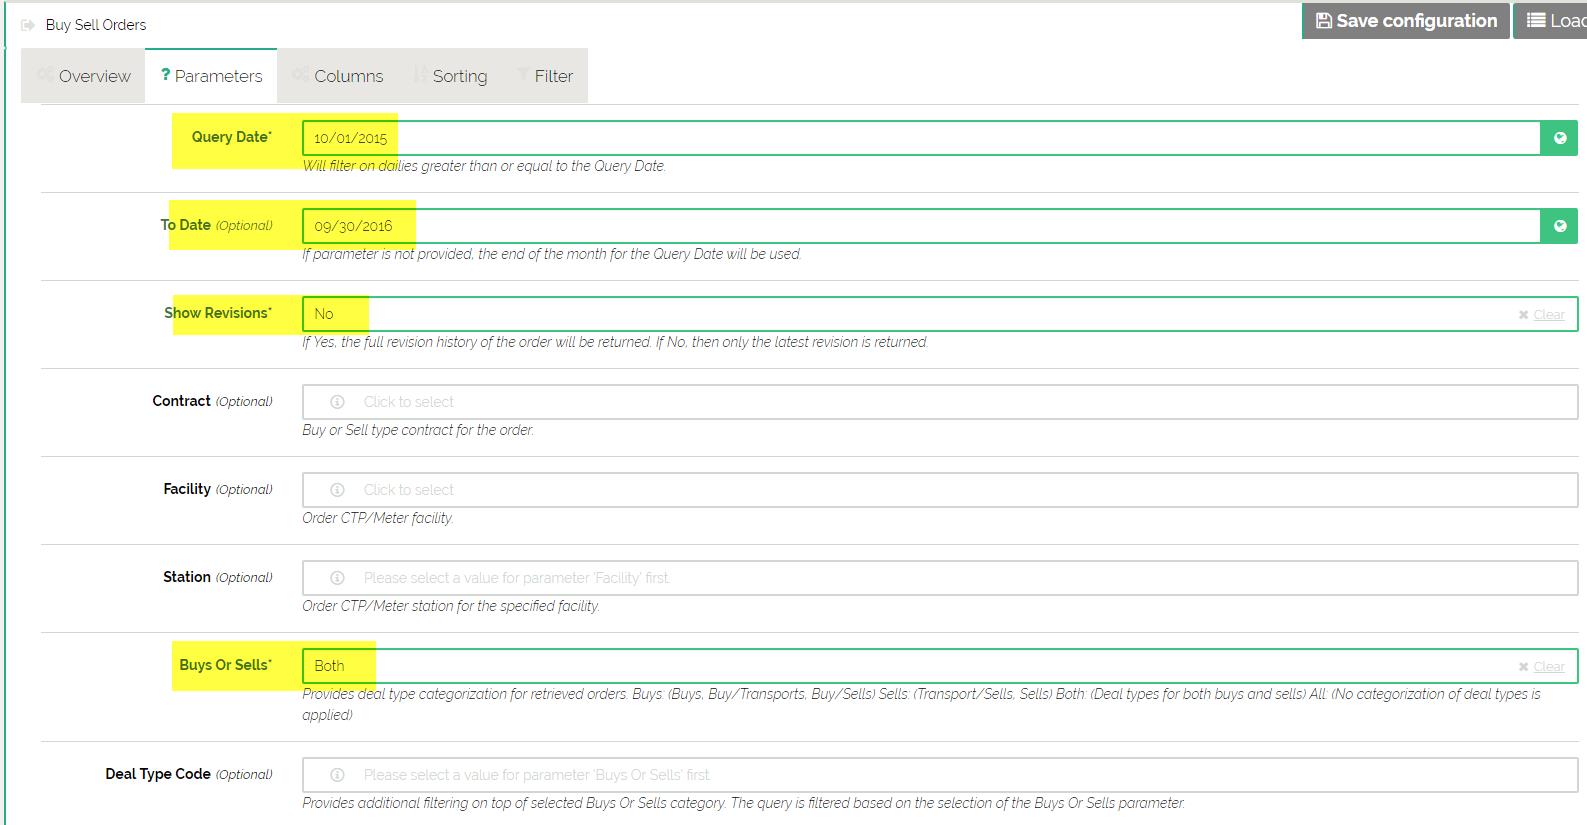Open the Contract selection field
Viewport: 1587px width, 825px height.
pyautogui.click(x=940, y=402)
